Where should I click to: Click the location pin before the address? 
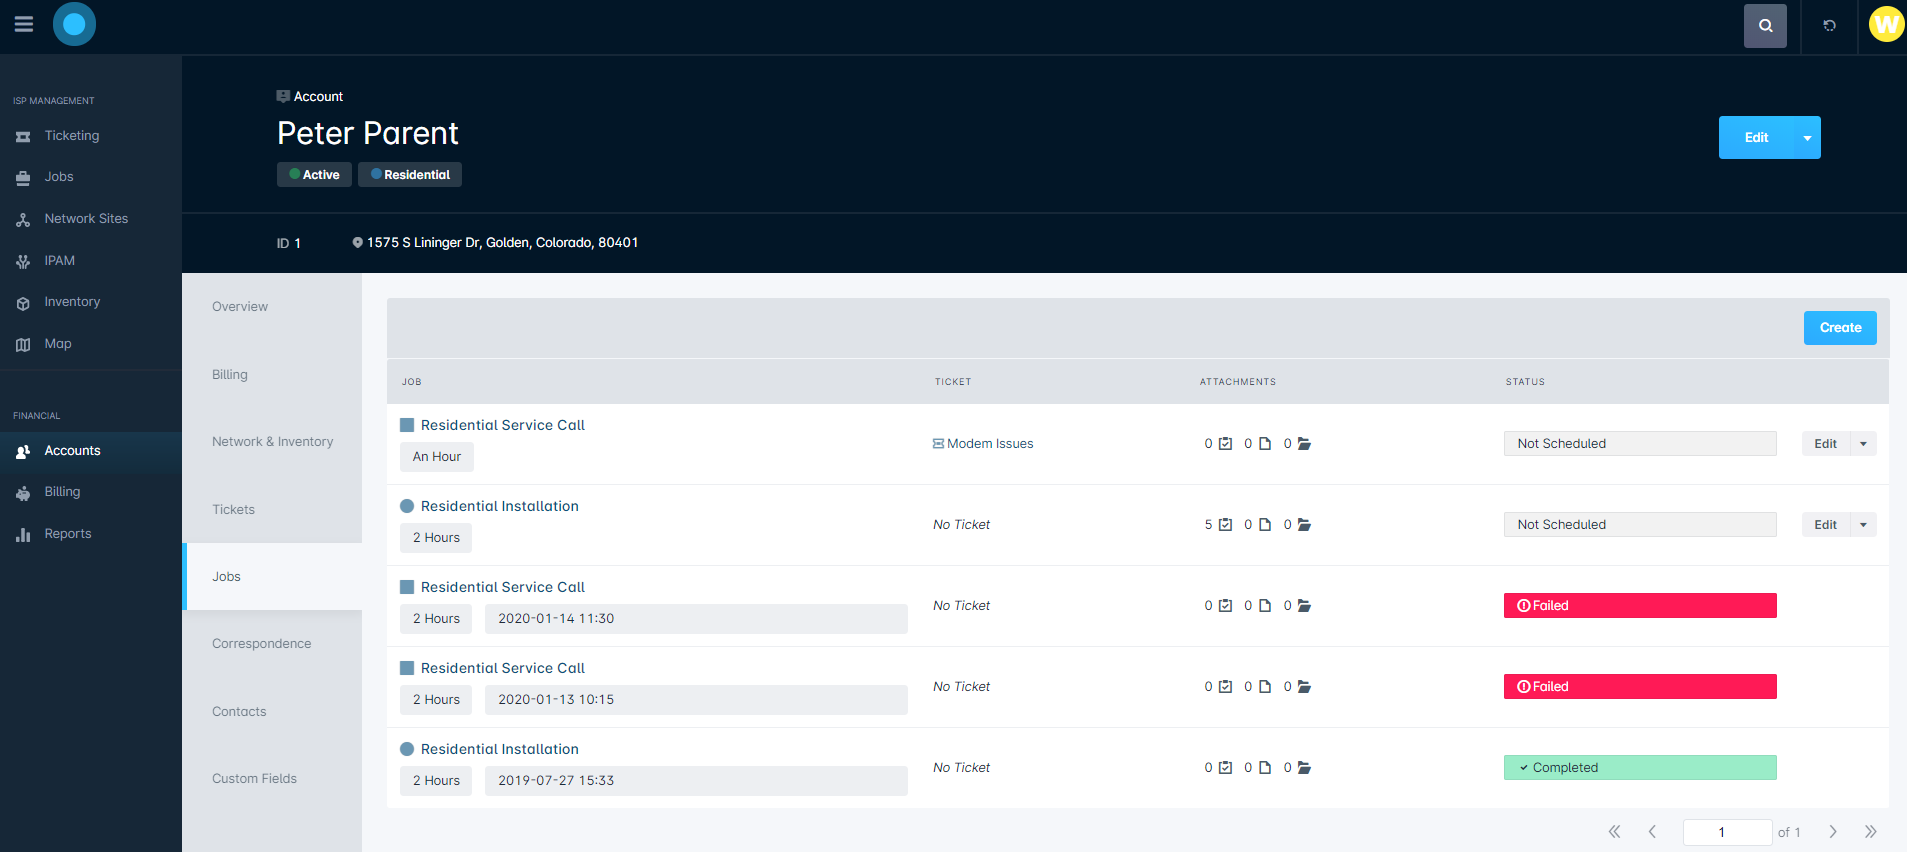tap(357, 243)
